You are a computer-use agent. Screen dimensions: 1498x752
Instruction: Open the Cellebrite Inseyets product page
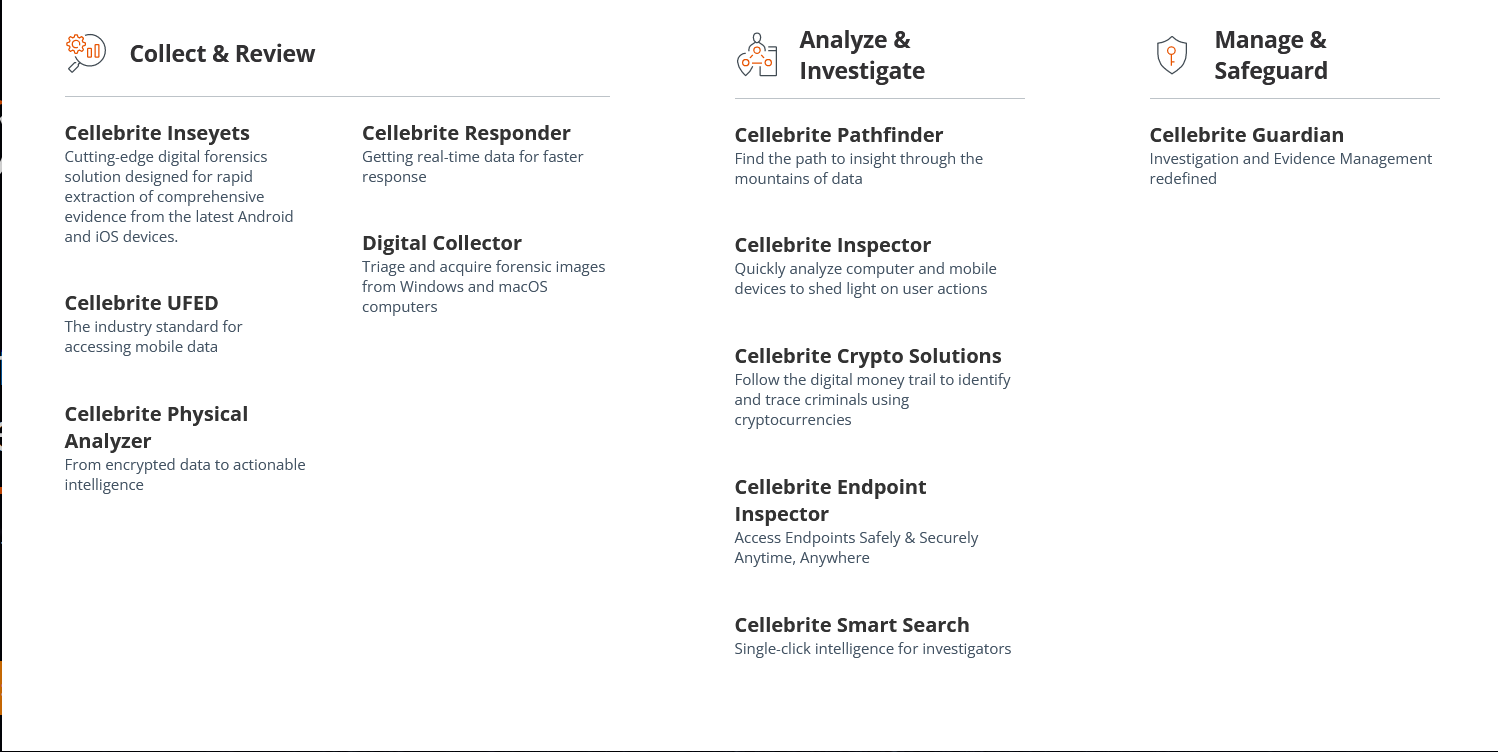tap(157, 132)
